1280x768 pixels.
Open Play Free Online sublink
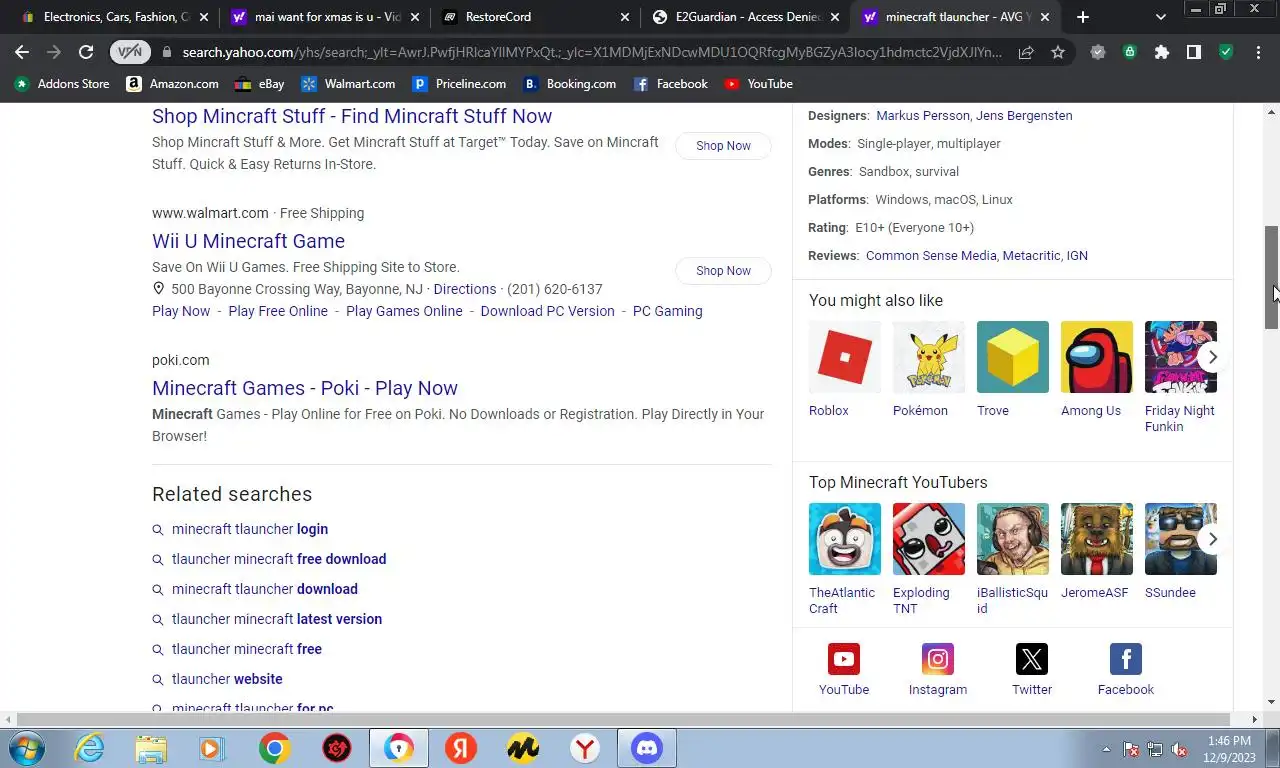278,311
